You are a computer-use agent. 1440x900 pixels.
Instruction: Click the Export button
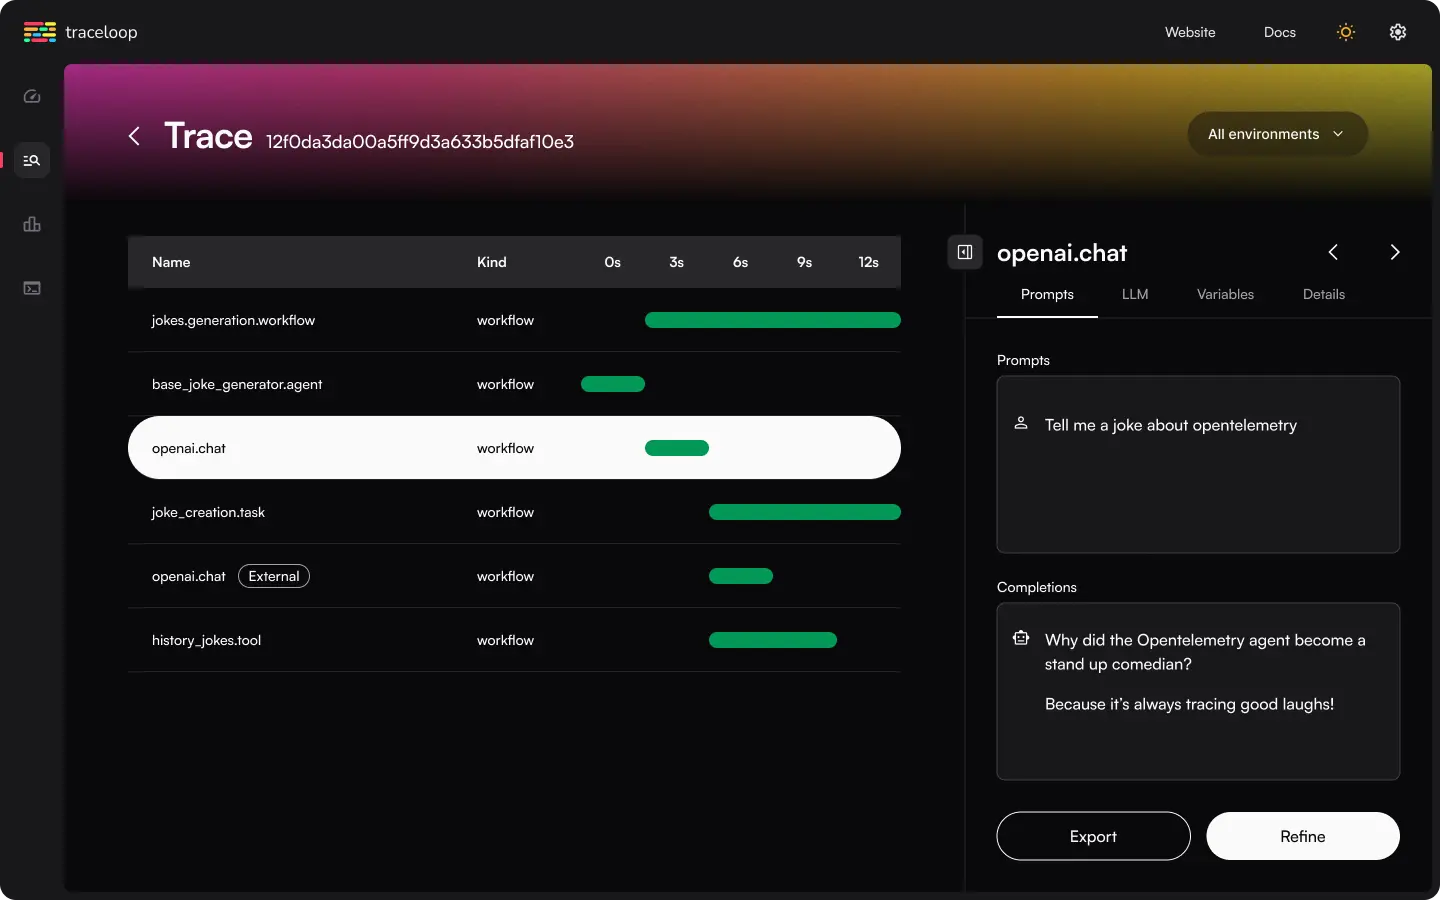(1093, 836)
